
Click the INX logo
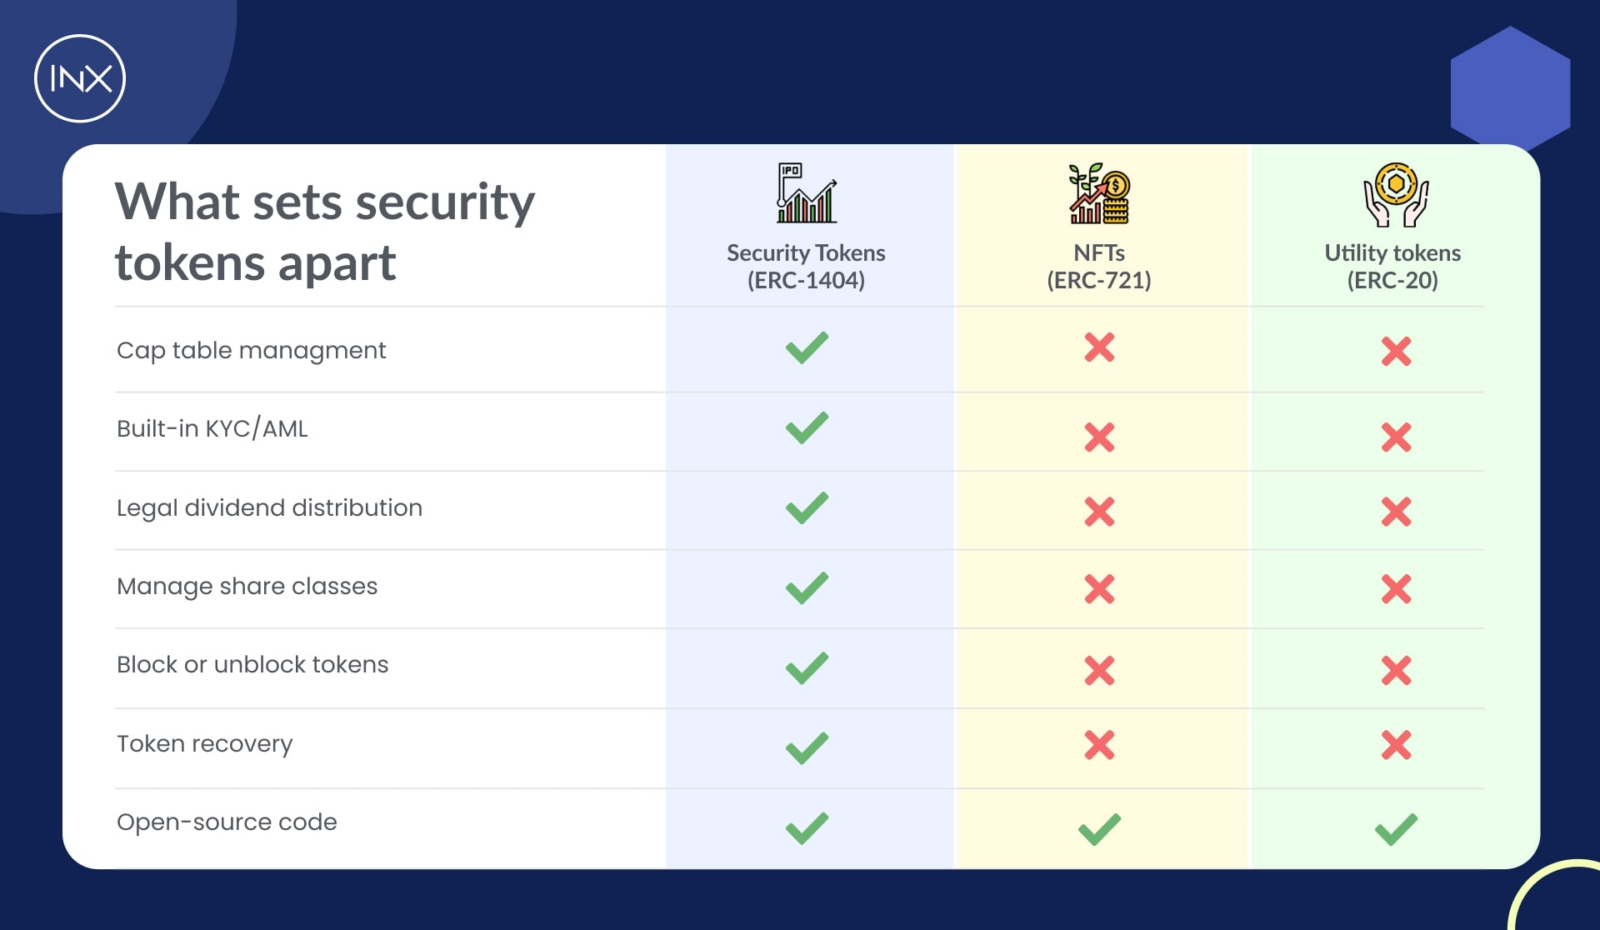[80, 79]
